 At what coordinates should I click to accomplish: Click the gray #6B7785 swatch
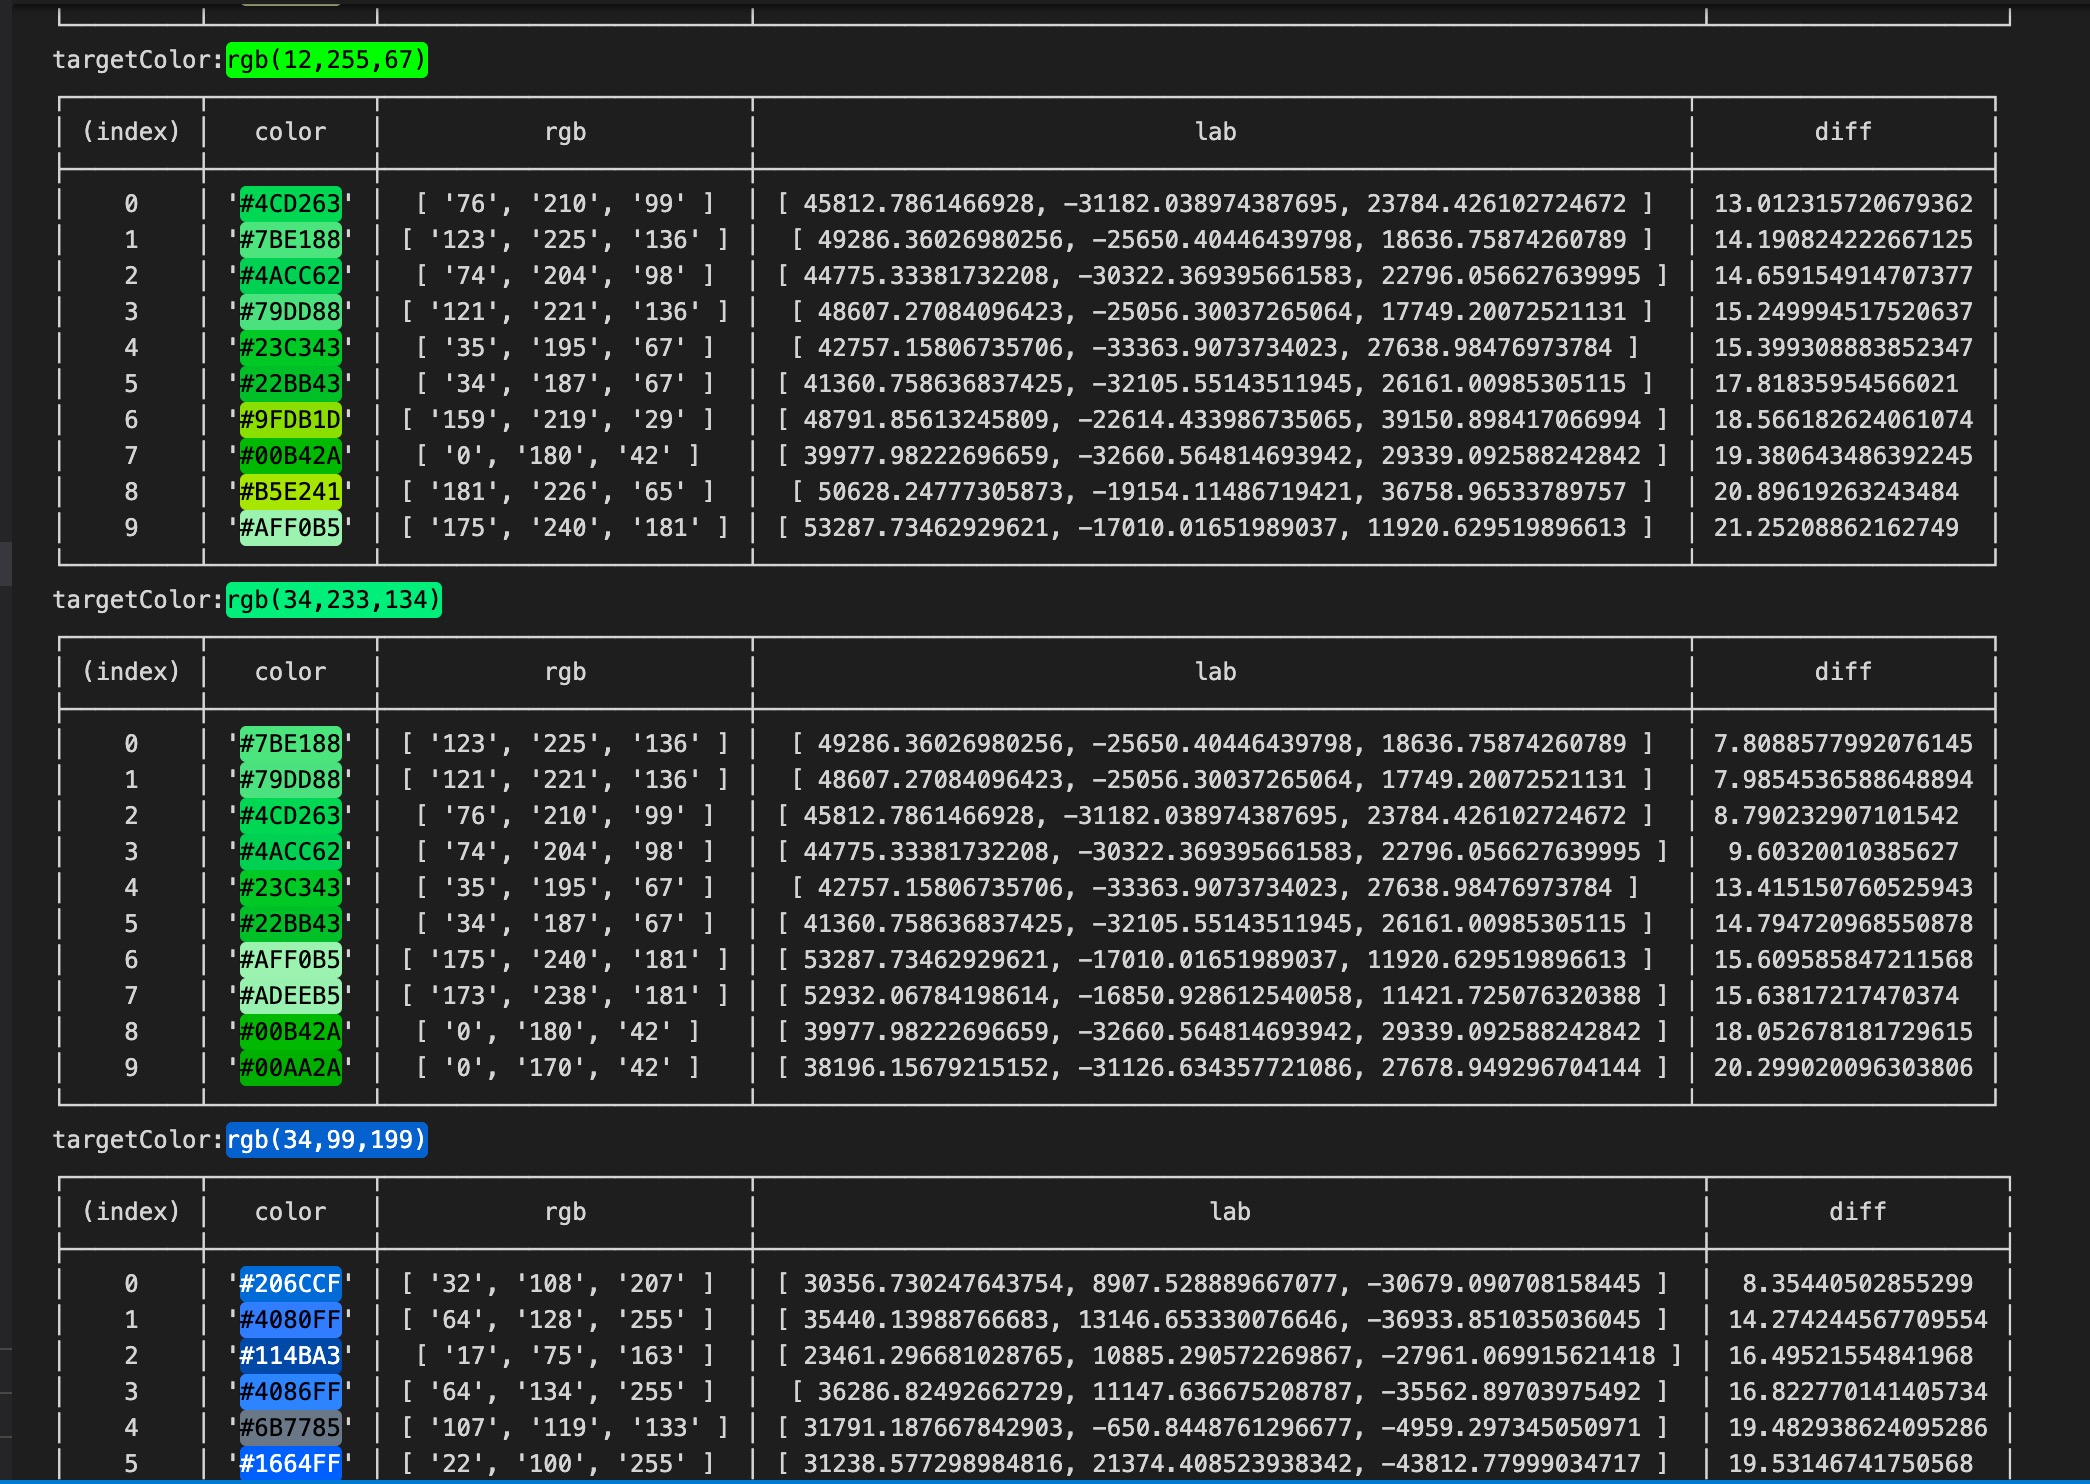[x=290, y=1428]
